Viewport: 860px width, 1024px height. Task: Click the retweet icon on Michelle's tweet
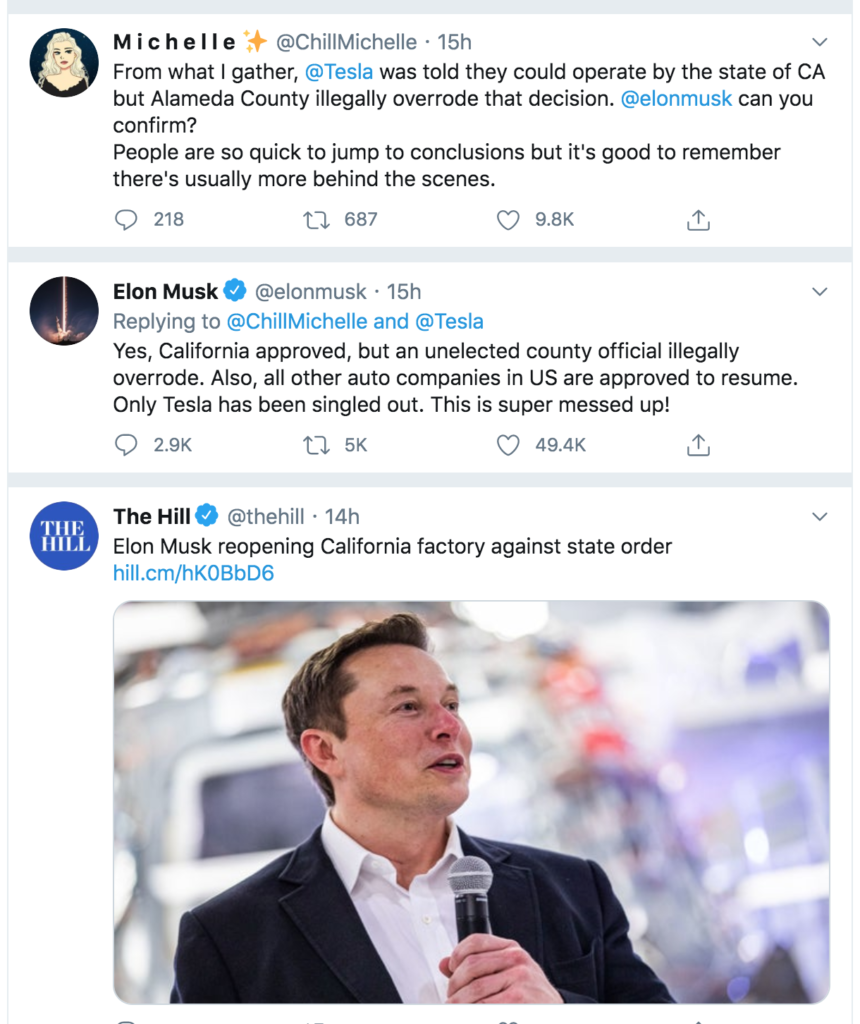point(316,219)
